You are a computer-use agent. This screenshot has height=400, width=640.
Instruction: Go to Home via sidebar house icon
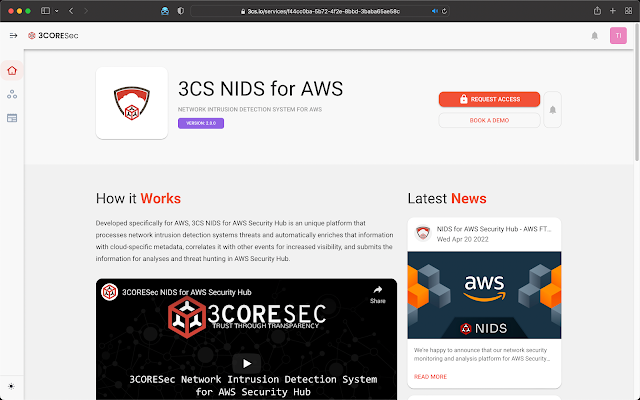(12, 71)
